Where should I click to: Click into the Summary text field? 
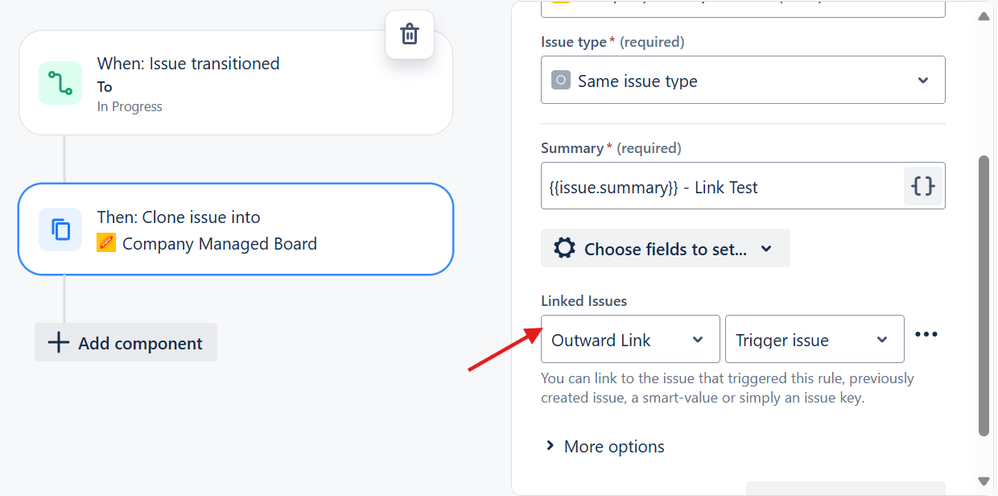(720, 187)
